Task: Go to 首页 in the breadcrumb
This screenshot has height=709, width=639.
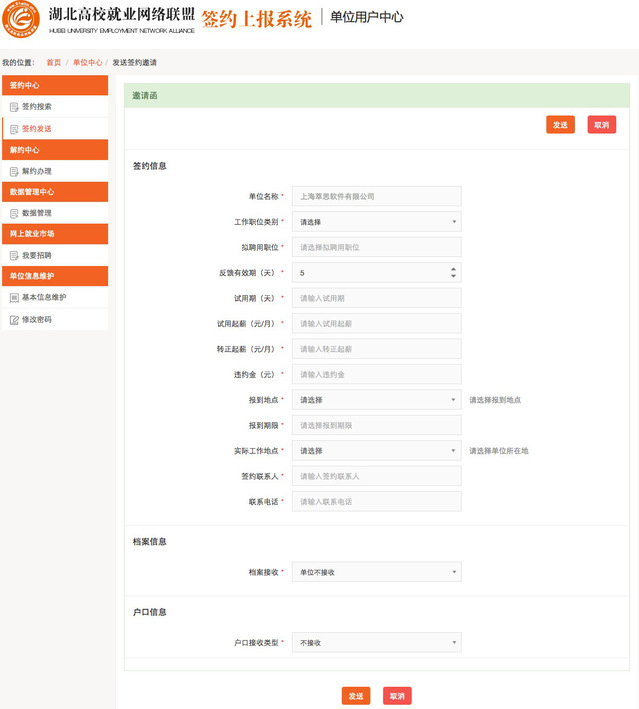Action: (53, 62)
